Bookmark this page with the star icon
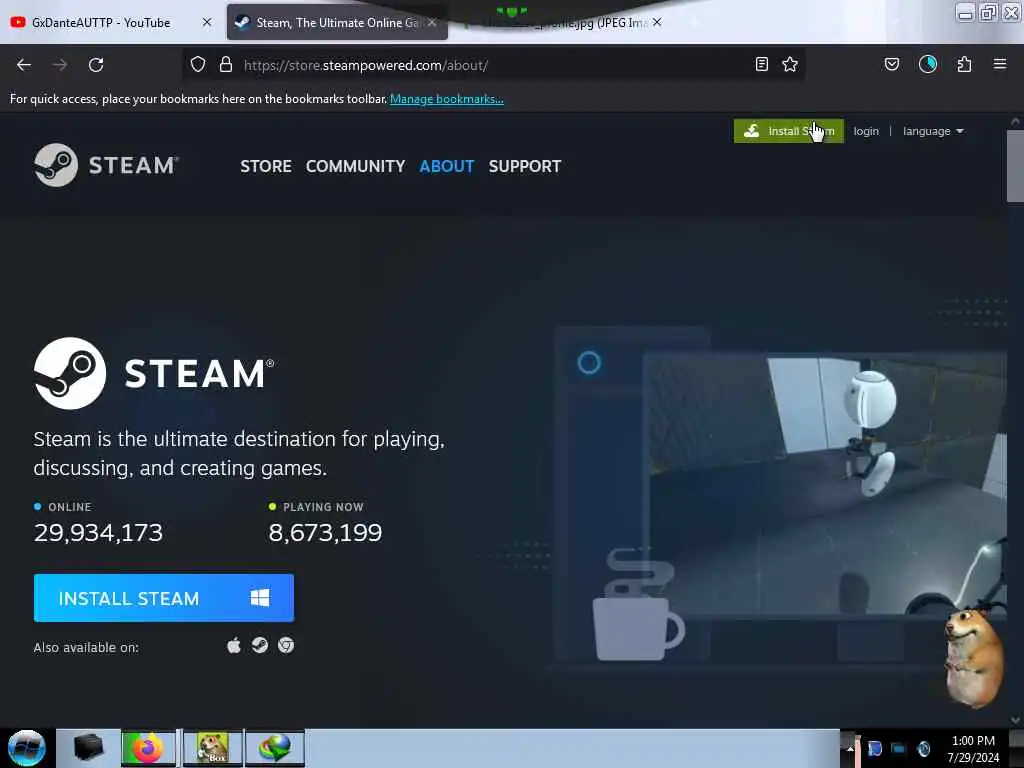Screen dimensions: 1024x768 (x=790, y=64)
